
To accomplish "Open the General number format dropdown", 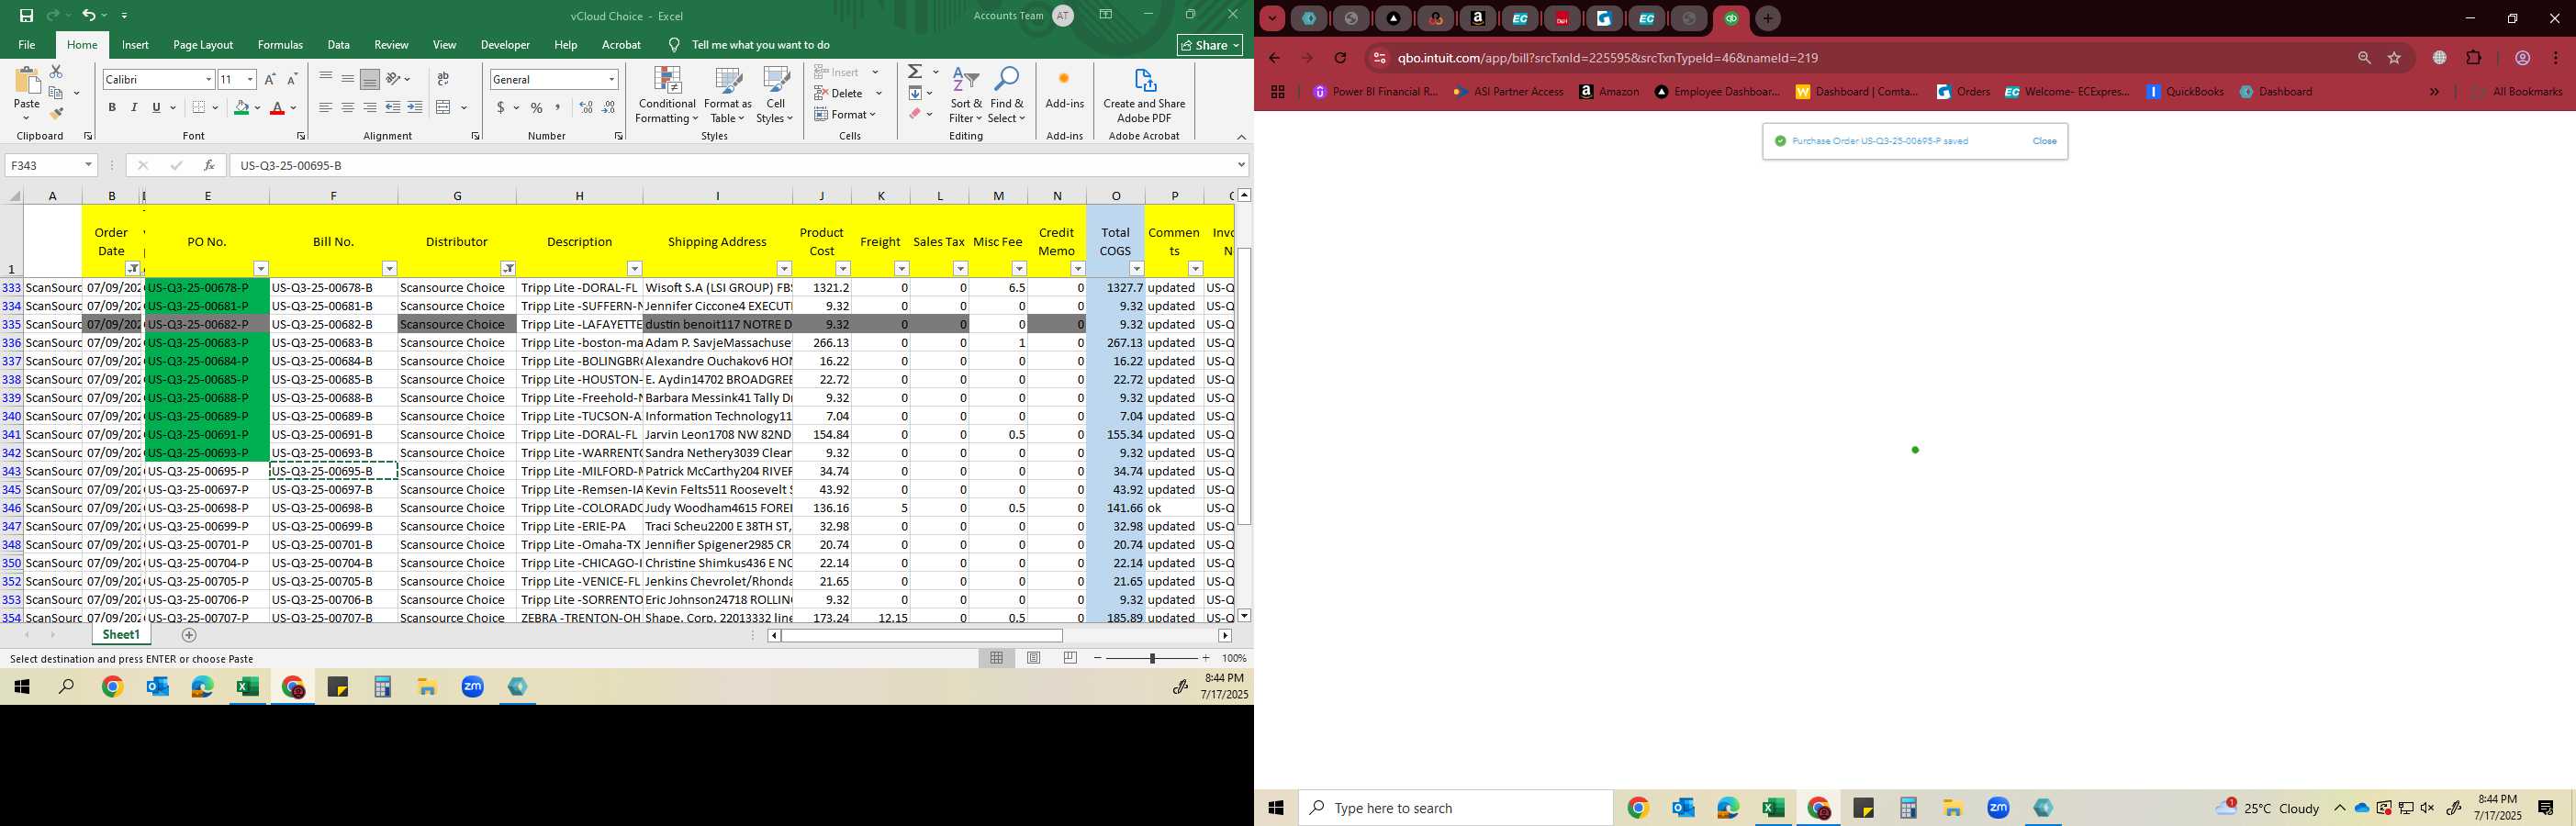I will [611, 79].
